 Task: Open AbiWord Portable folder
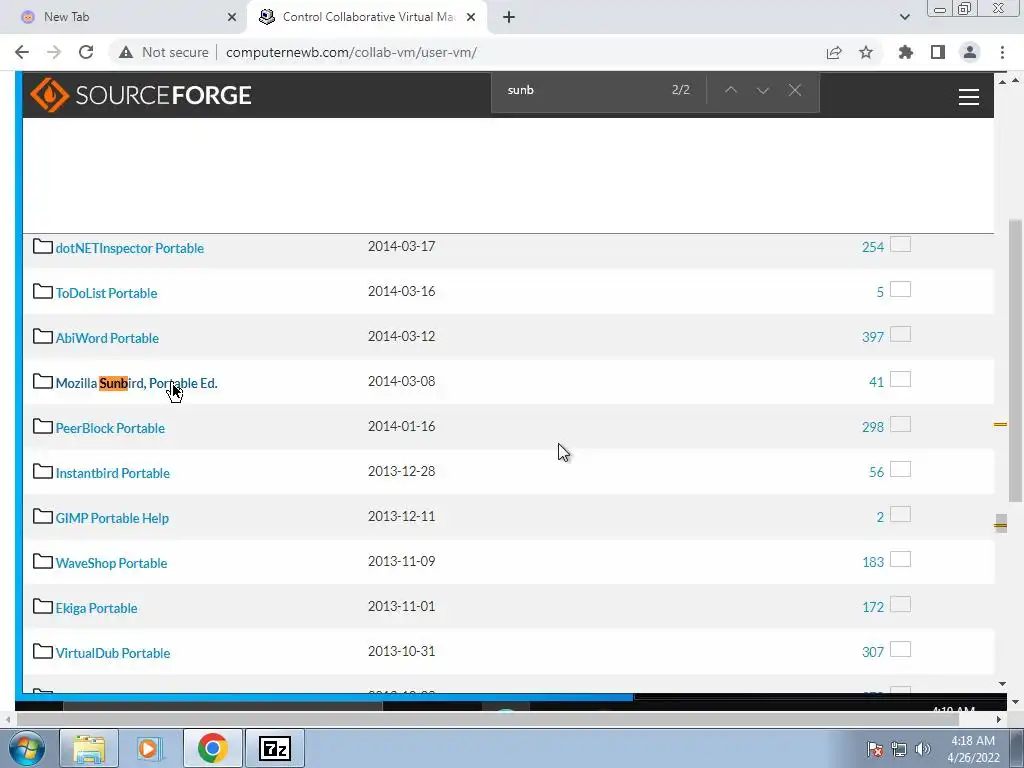pos(107,338)
